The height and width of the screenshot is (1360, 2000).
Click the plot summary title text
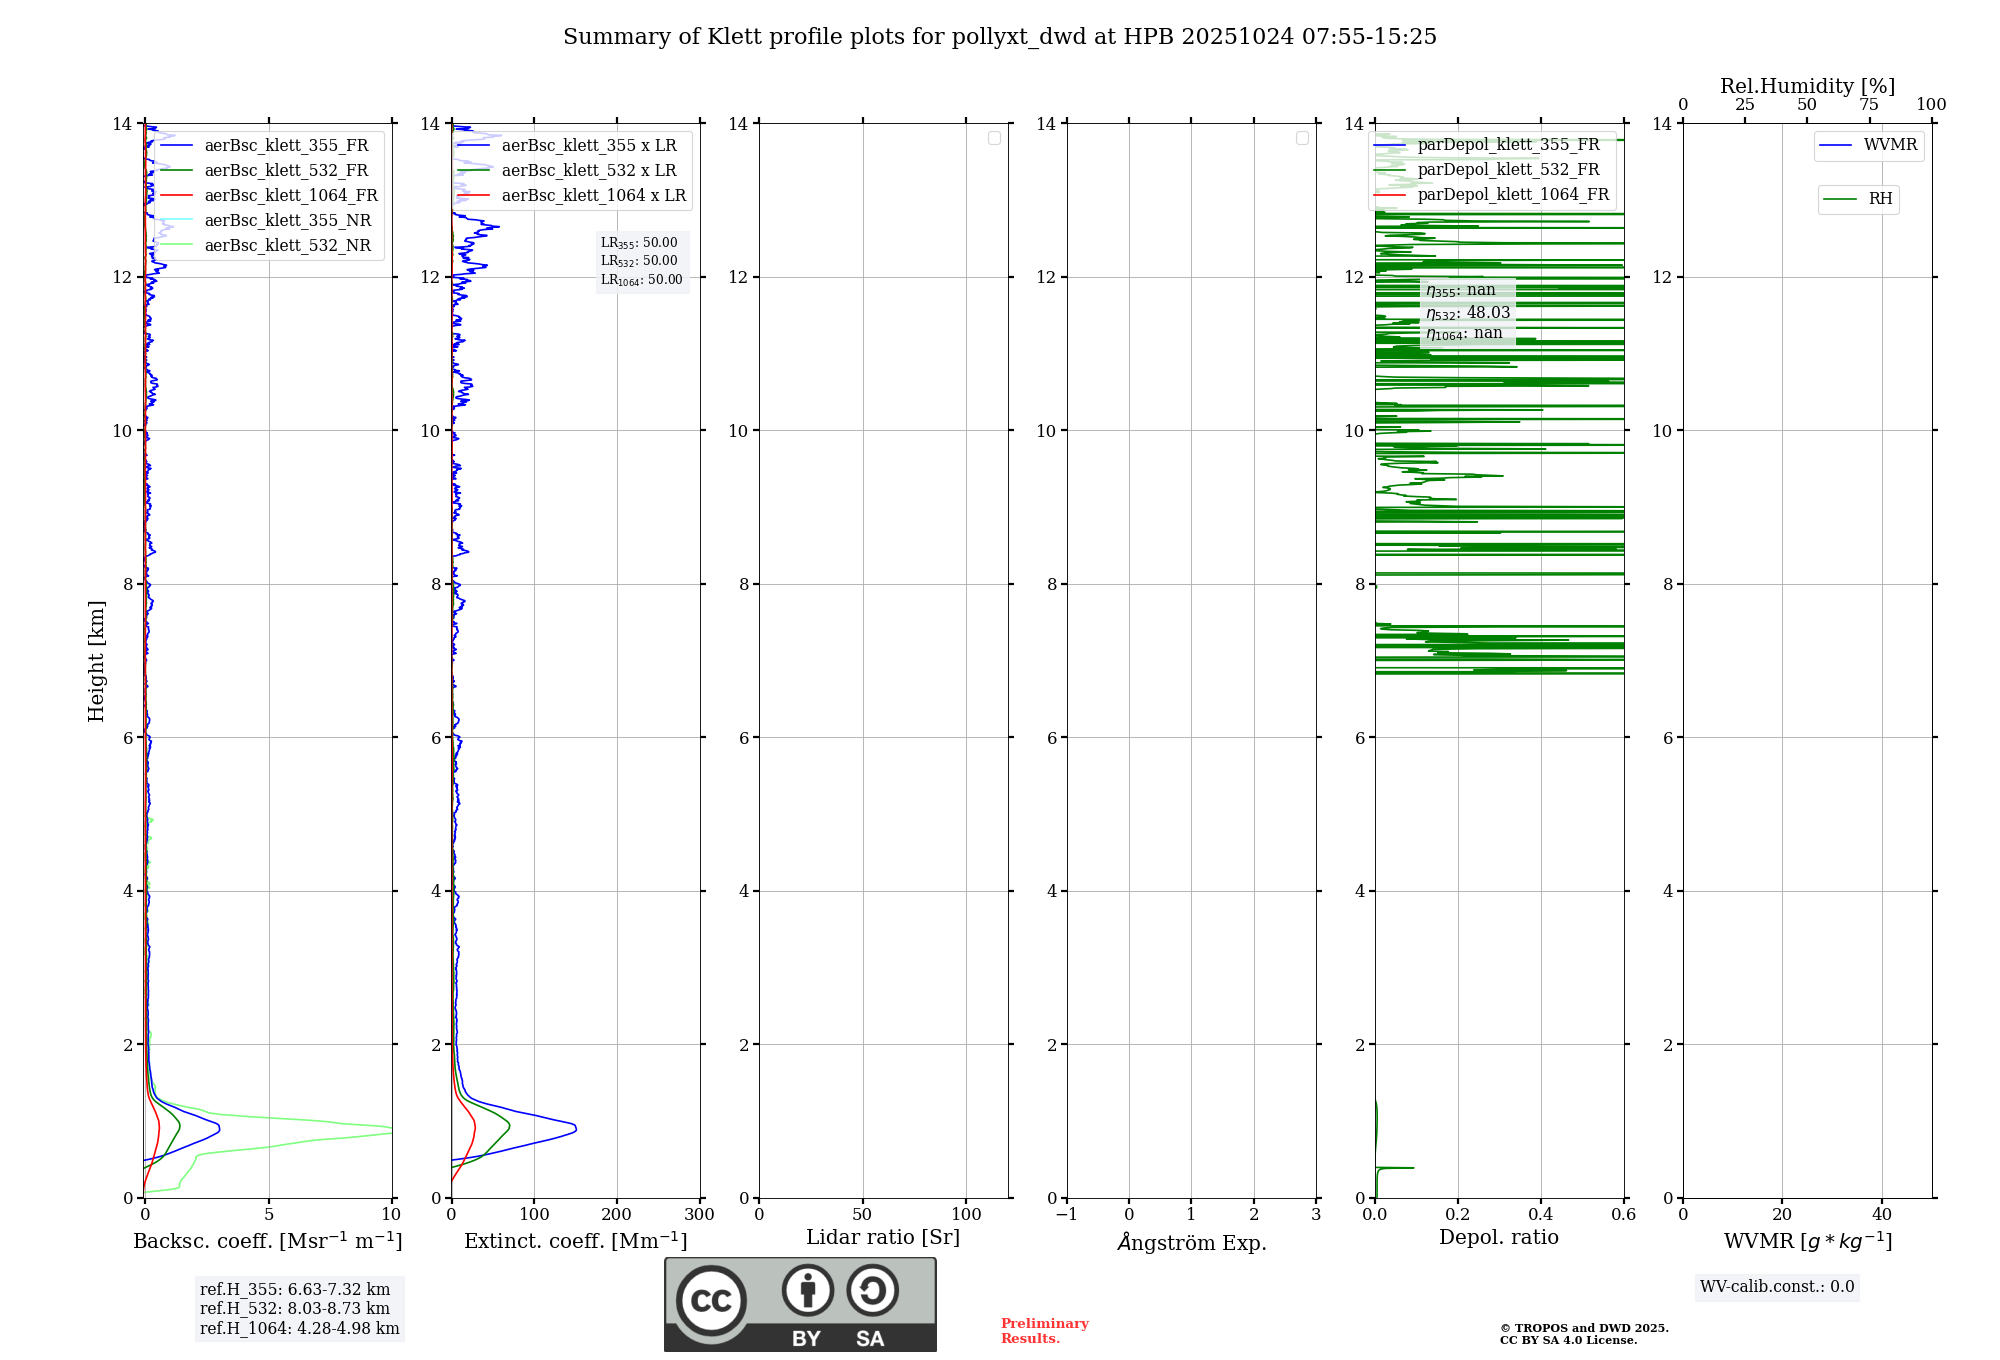pyautogui.click(x=999, y=37)
